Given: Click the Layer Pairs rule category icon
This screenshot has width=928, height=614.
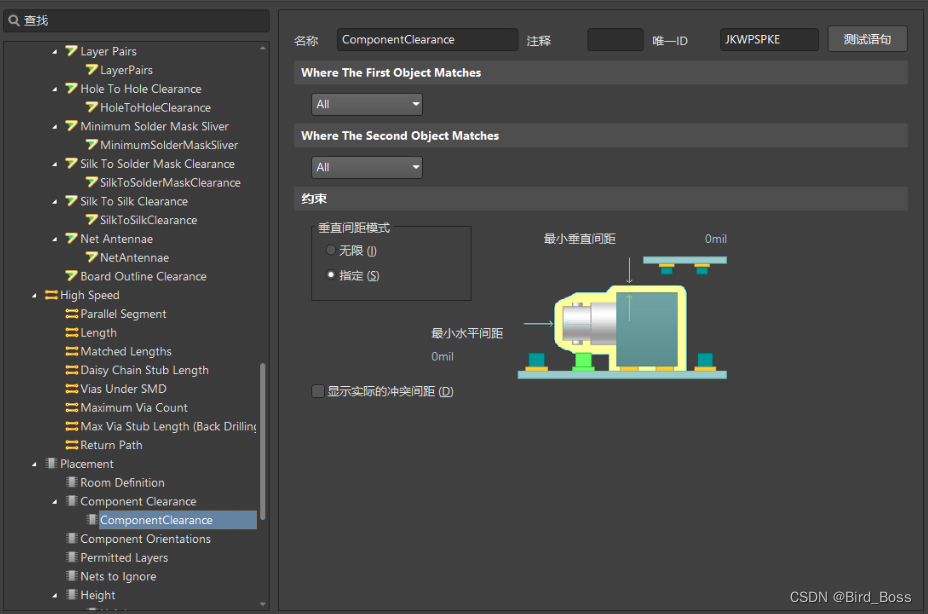Looking at the screenshot, I should pyautogui.click(x=72, y=51).
